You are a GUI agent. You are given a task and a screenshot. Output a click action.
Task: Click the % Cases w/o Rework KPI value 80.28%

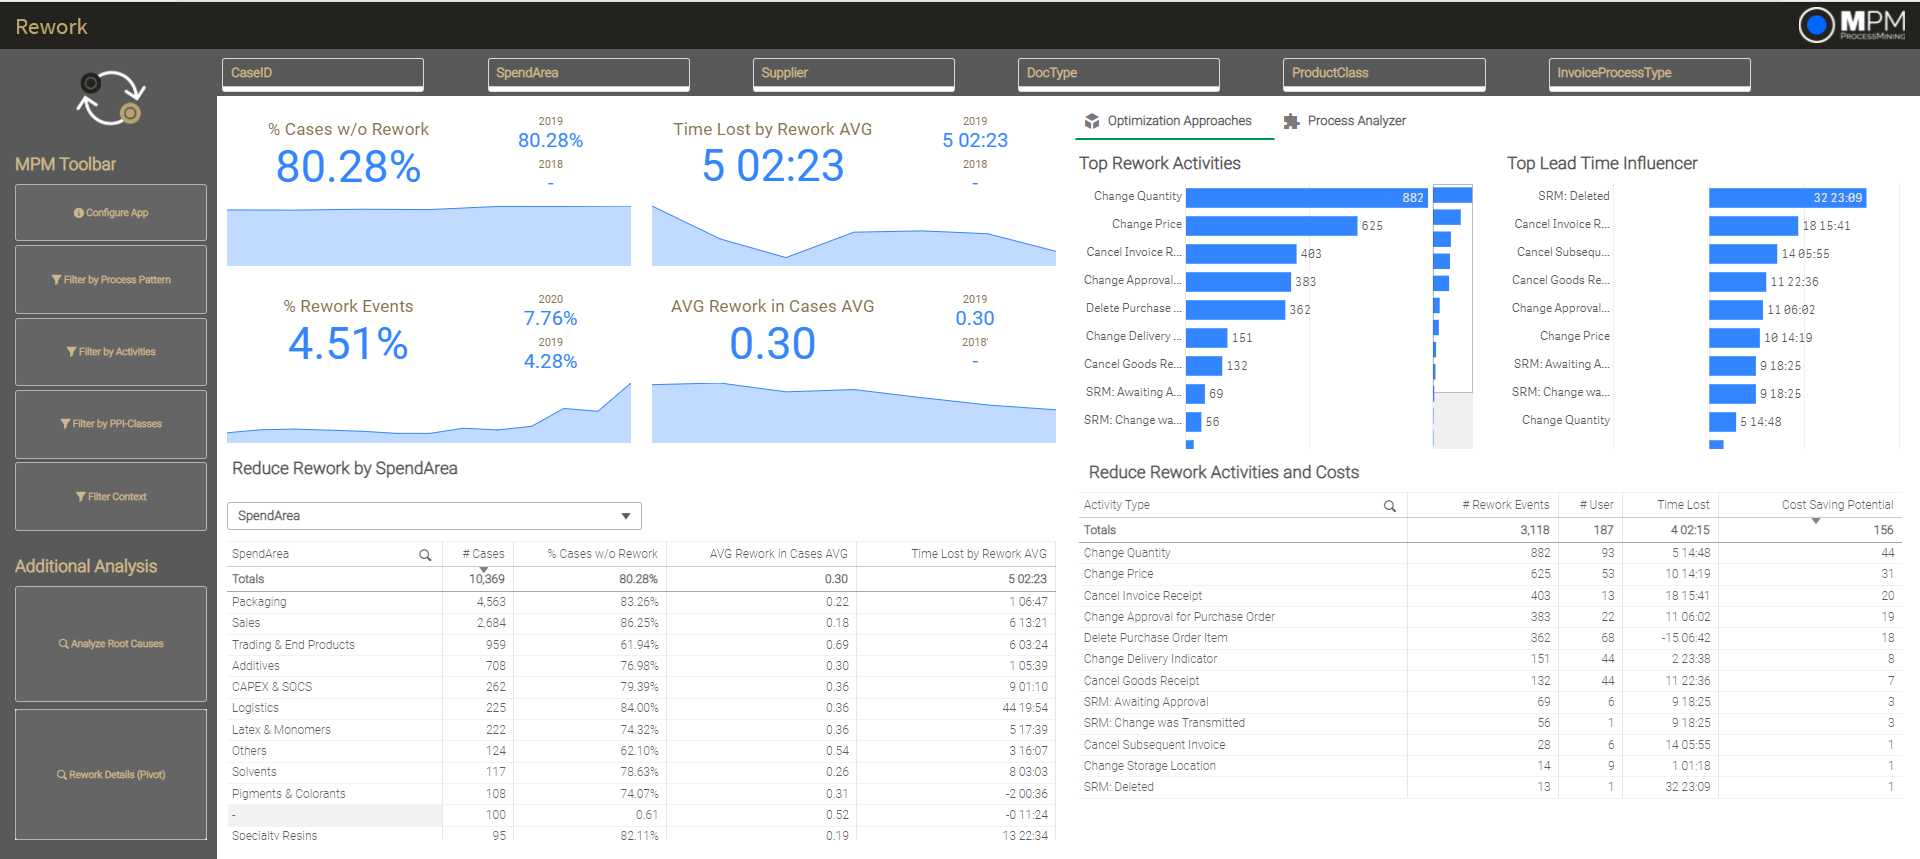click(348, 166)
